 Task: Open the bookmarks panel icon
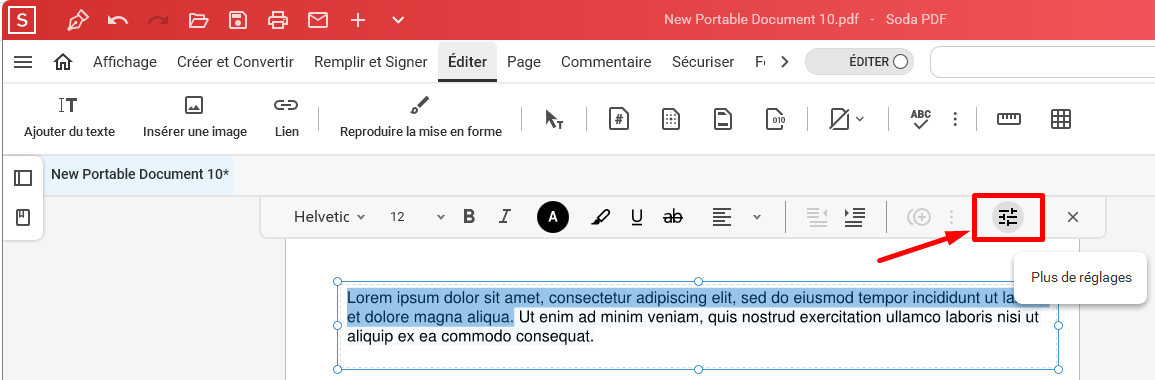click(23, 217)
